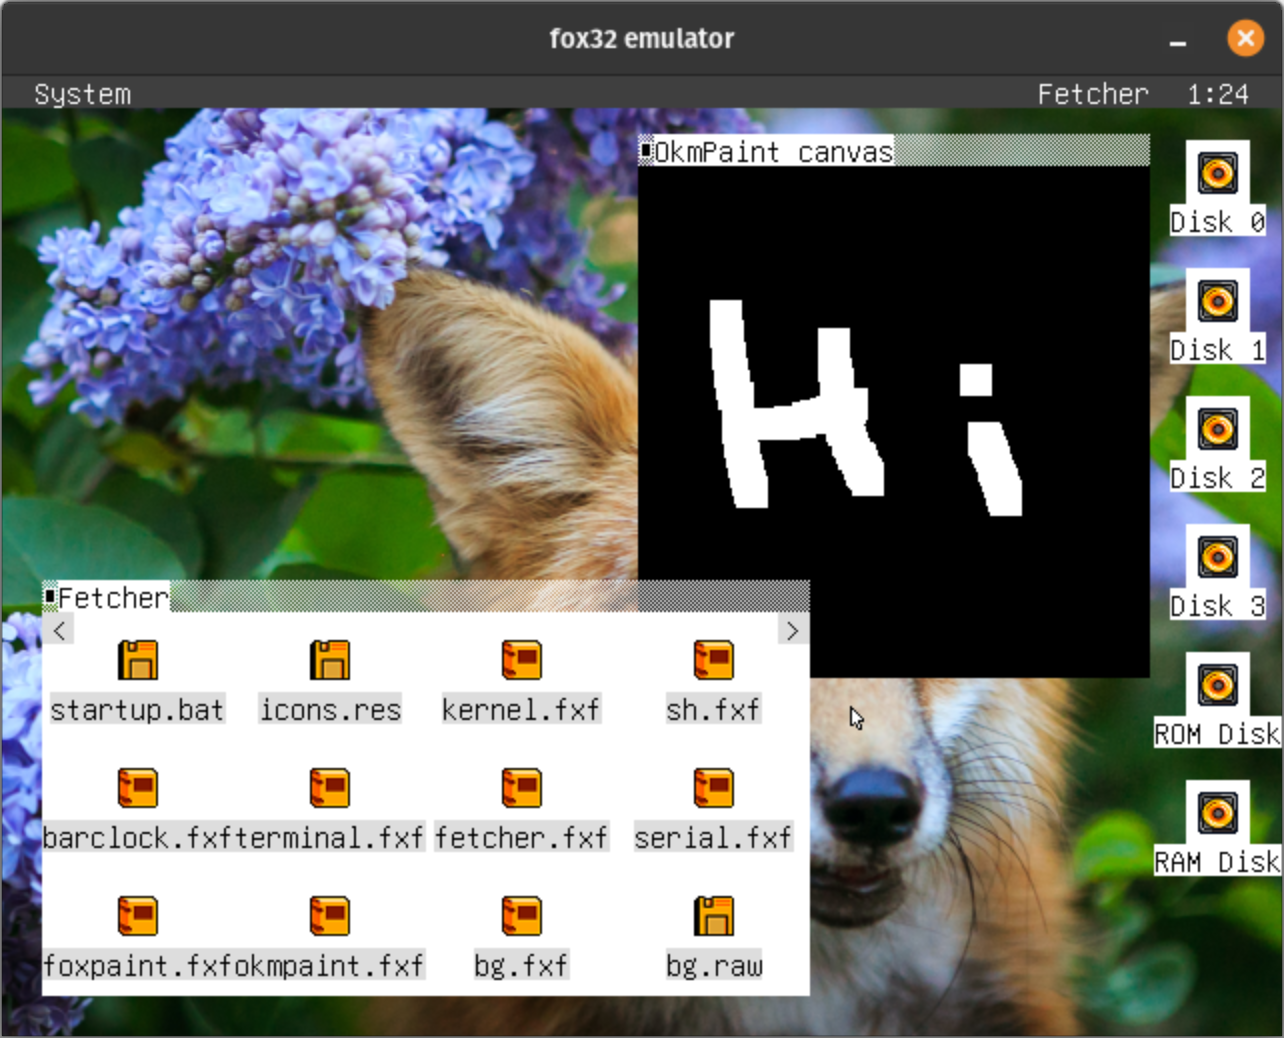Select the RAM Disk label text
This screenshot has width=1284, height=1038.
1218,861
